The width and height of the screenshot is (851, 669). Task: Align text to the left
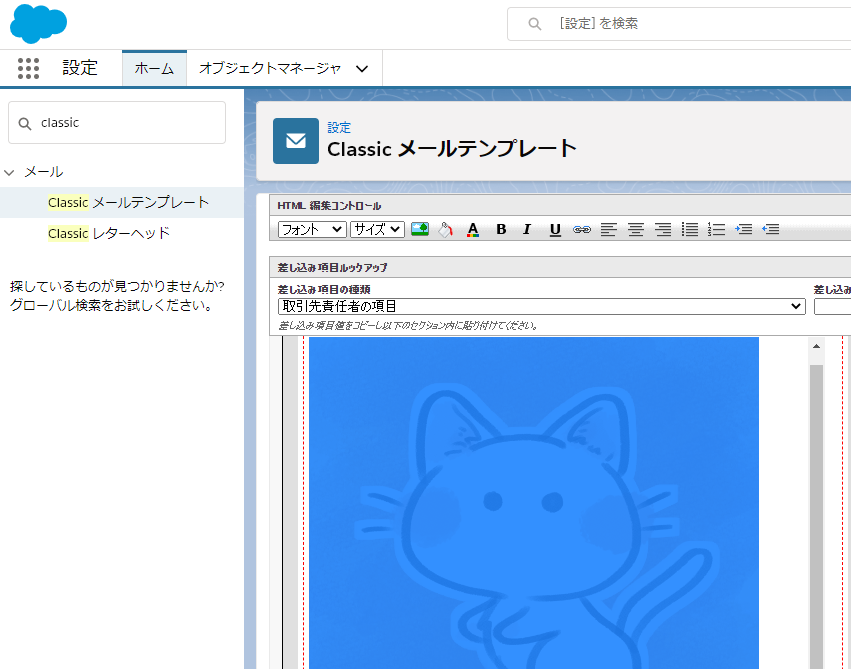[609, 229]
